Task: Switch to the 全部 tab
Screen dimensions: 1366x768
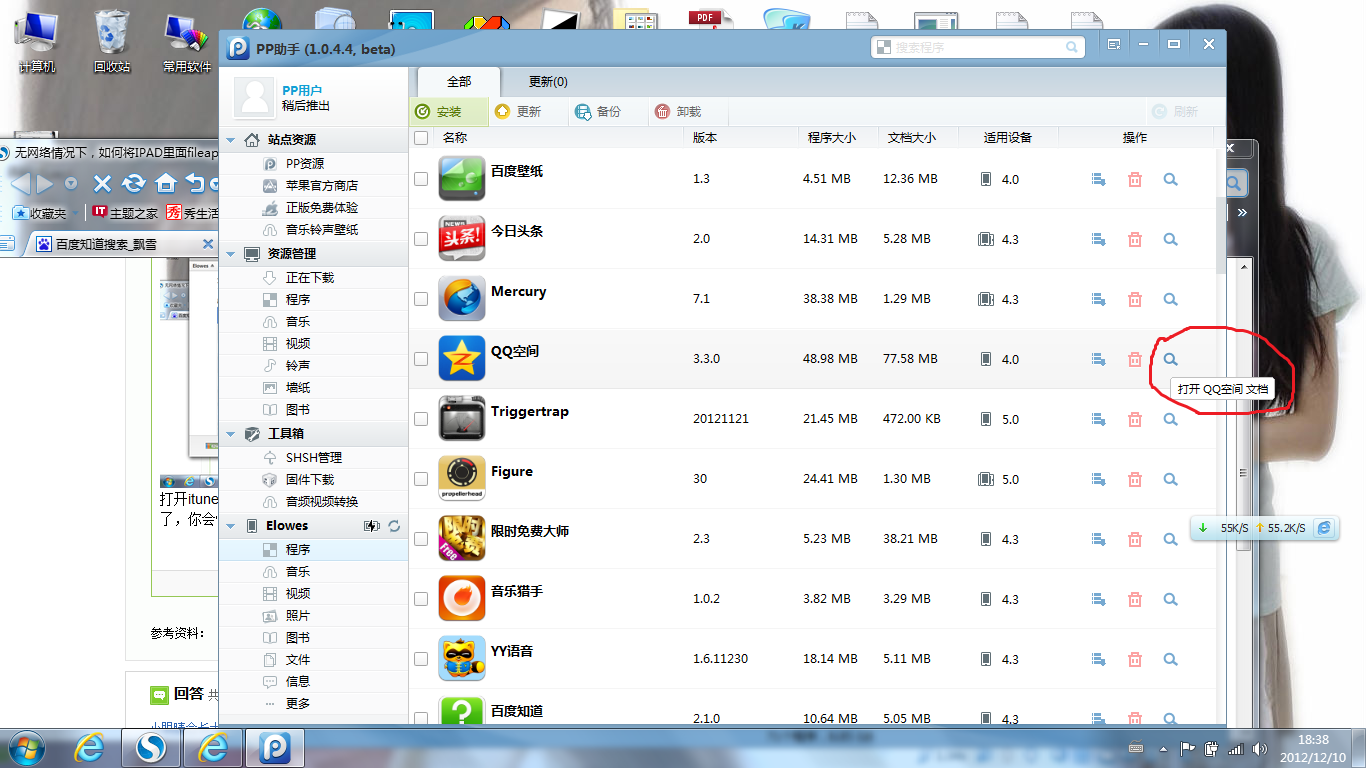Action: pyautogui.click(x=458, y=82)
